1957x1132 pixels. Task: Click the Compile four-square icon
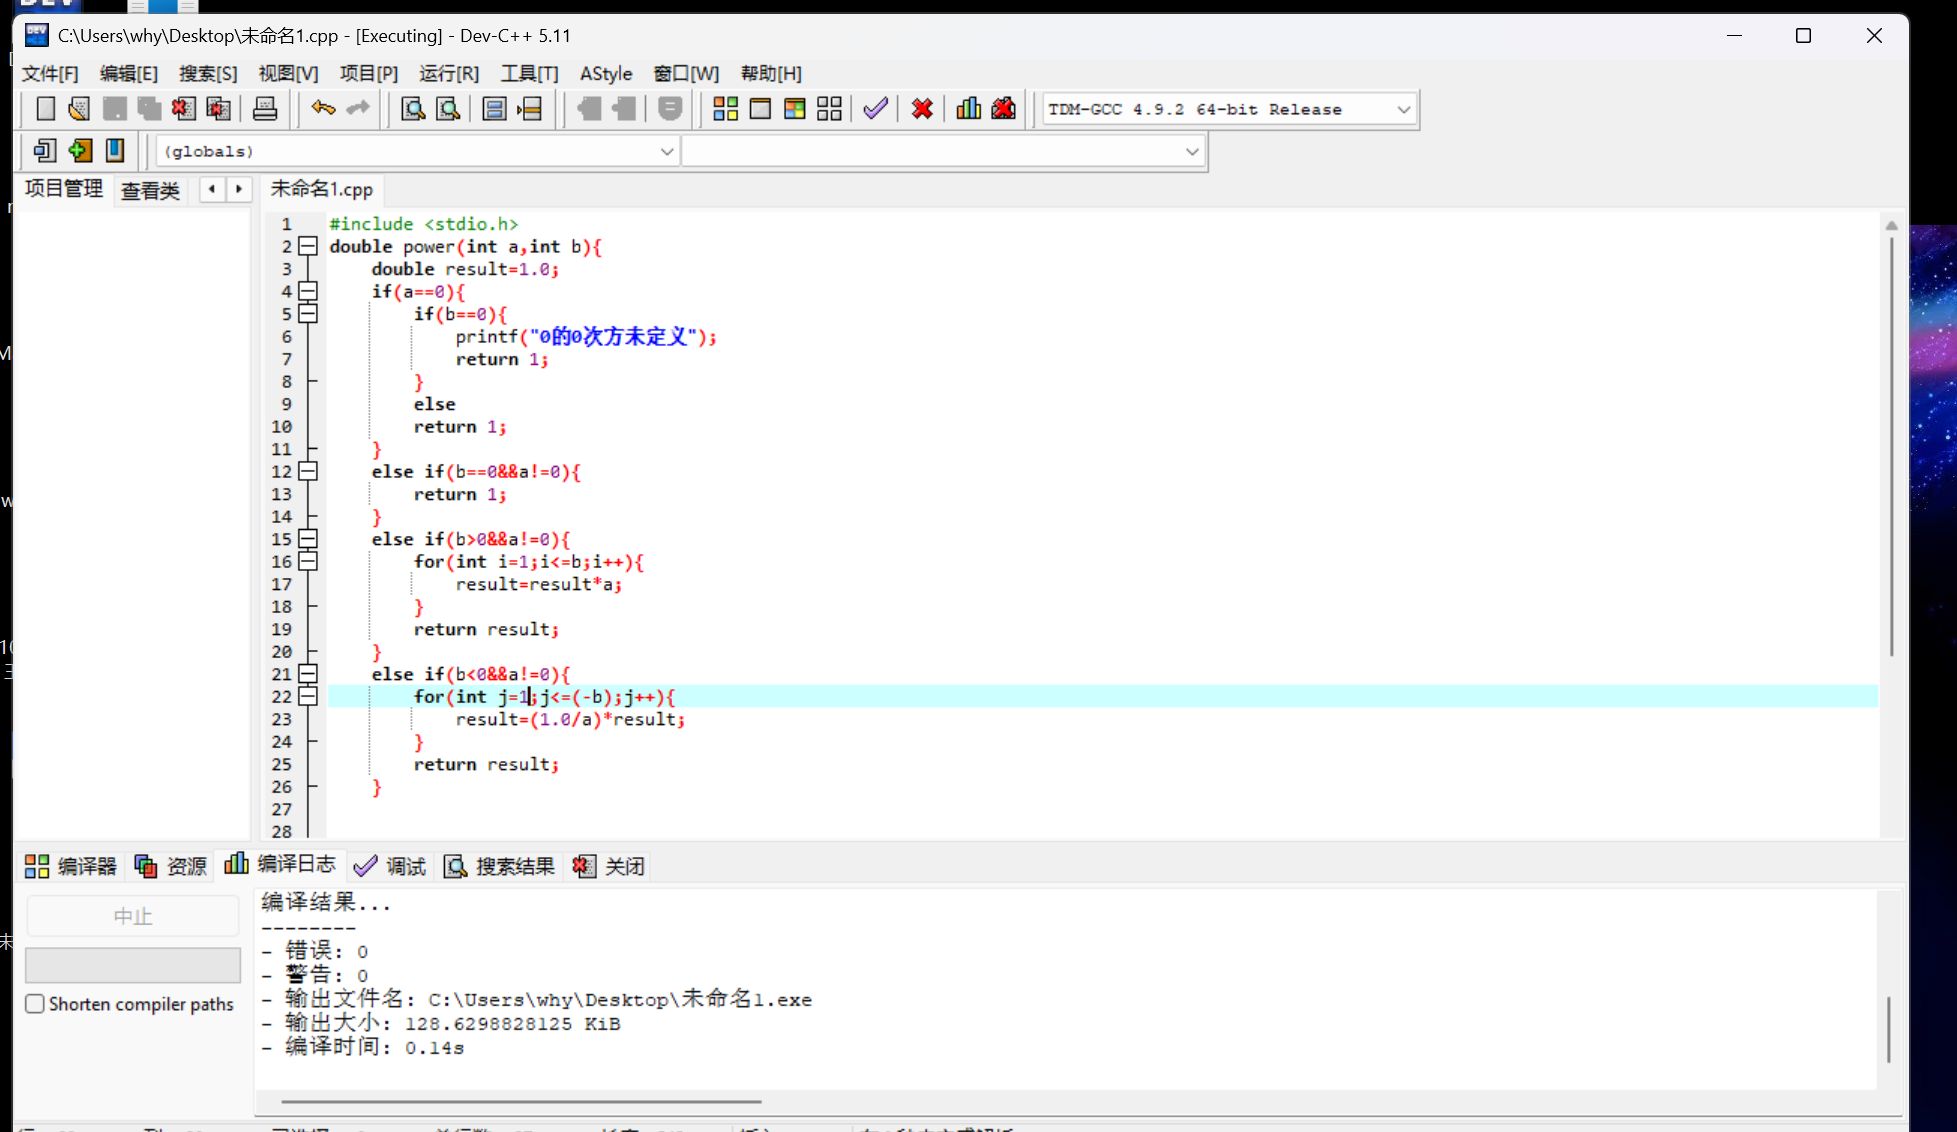tap(725, 109)
